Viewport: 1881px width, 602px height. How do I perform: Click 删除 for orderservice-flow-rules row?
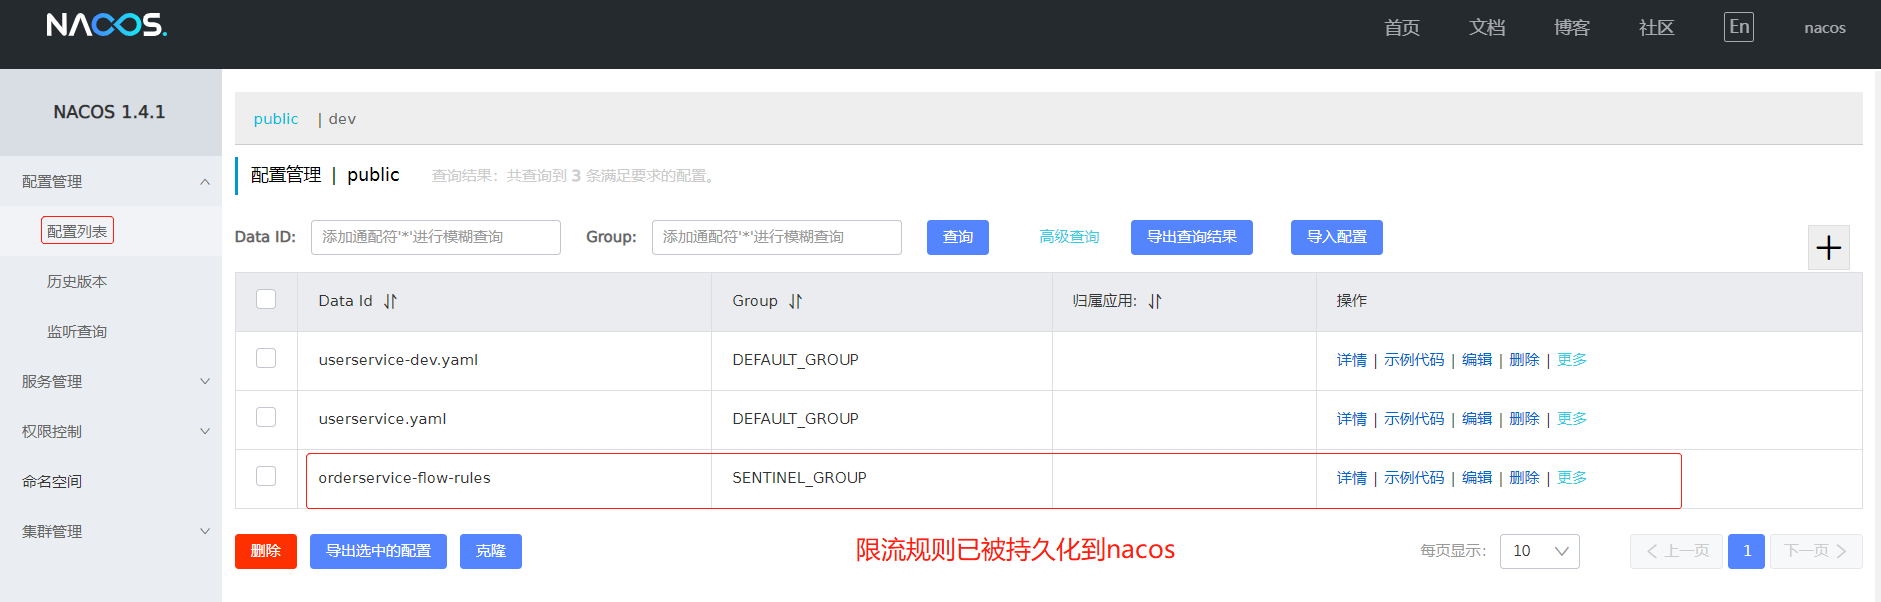coord(1524,478)
